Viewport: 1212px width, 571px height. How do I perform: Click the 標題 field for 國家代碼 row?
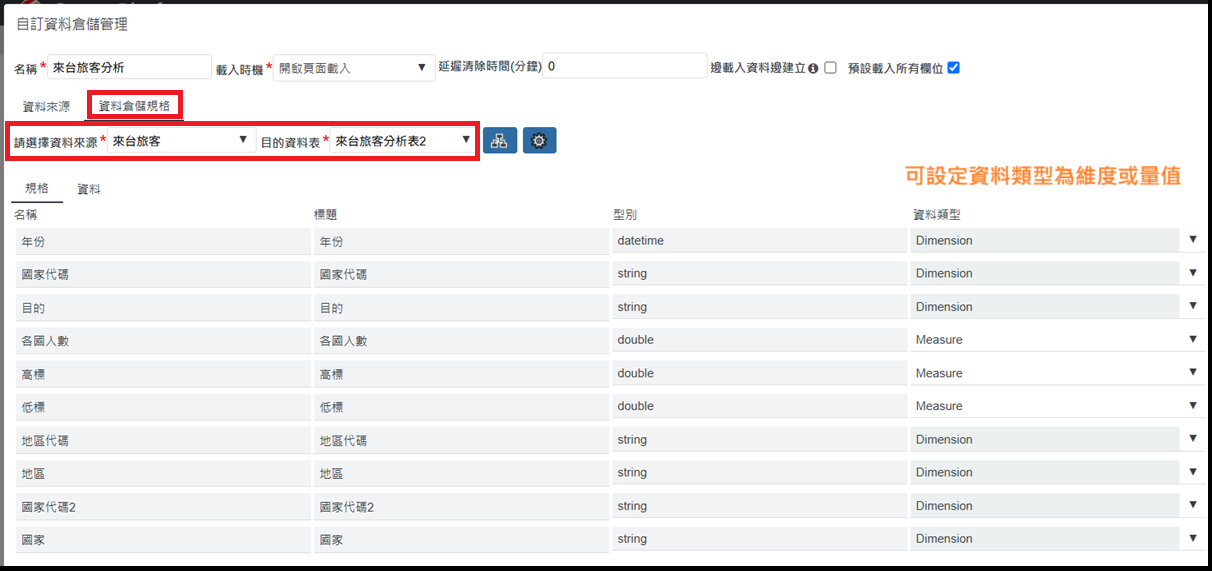coord(460,274)
